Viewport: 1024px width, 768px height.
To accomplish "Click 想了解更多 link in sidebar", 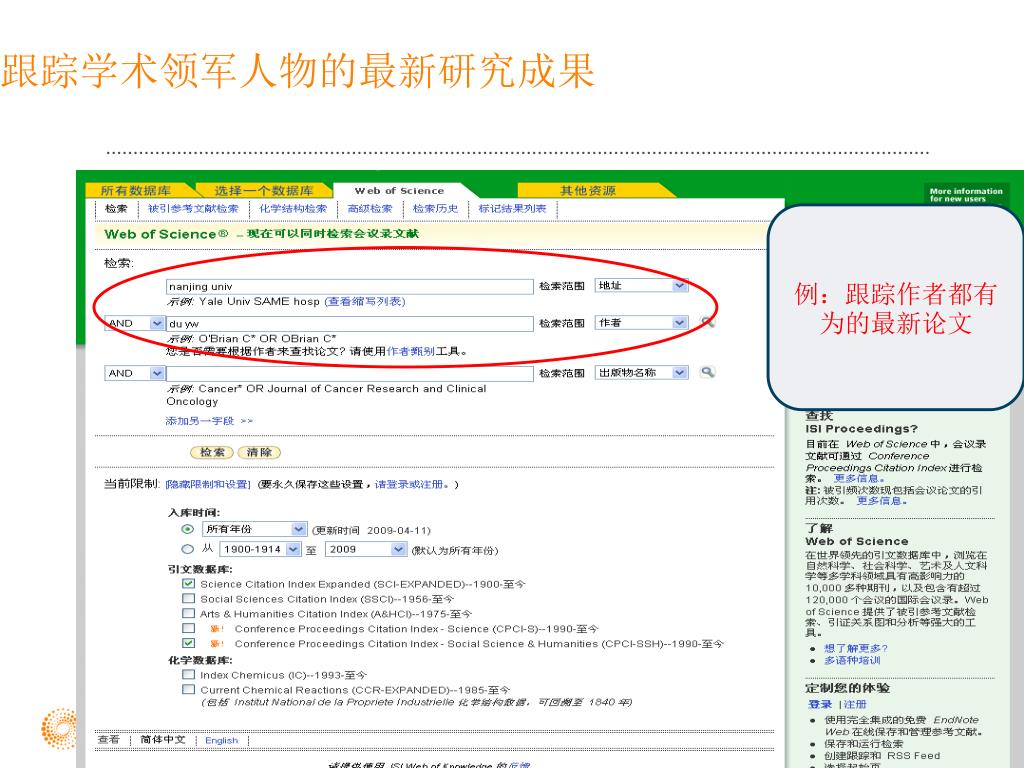I will click(856, 648).
